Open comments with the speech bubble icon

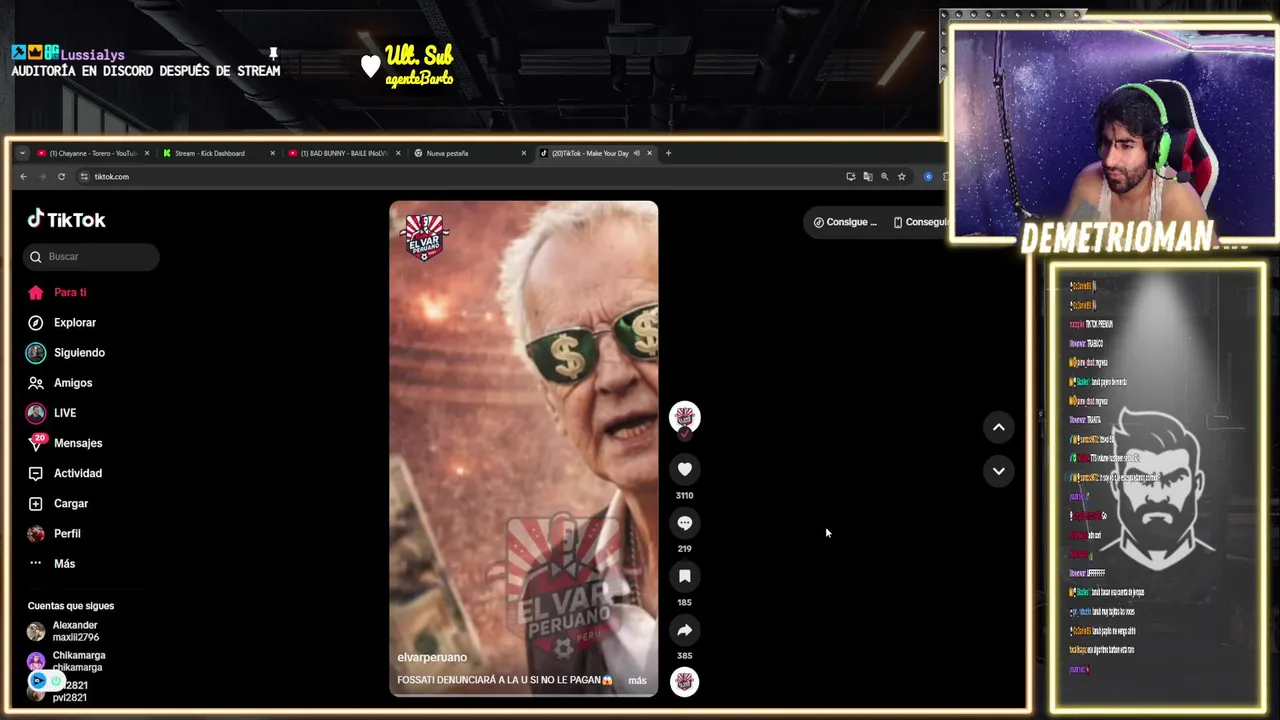(684, 523)
